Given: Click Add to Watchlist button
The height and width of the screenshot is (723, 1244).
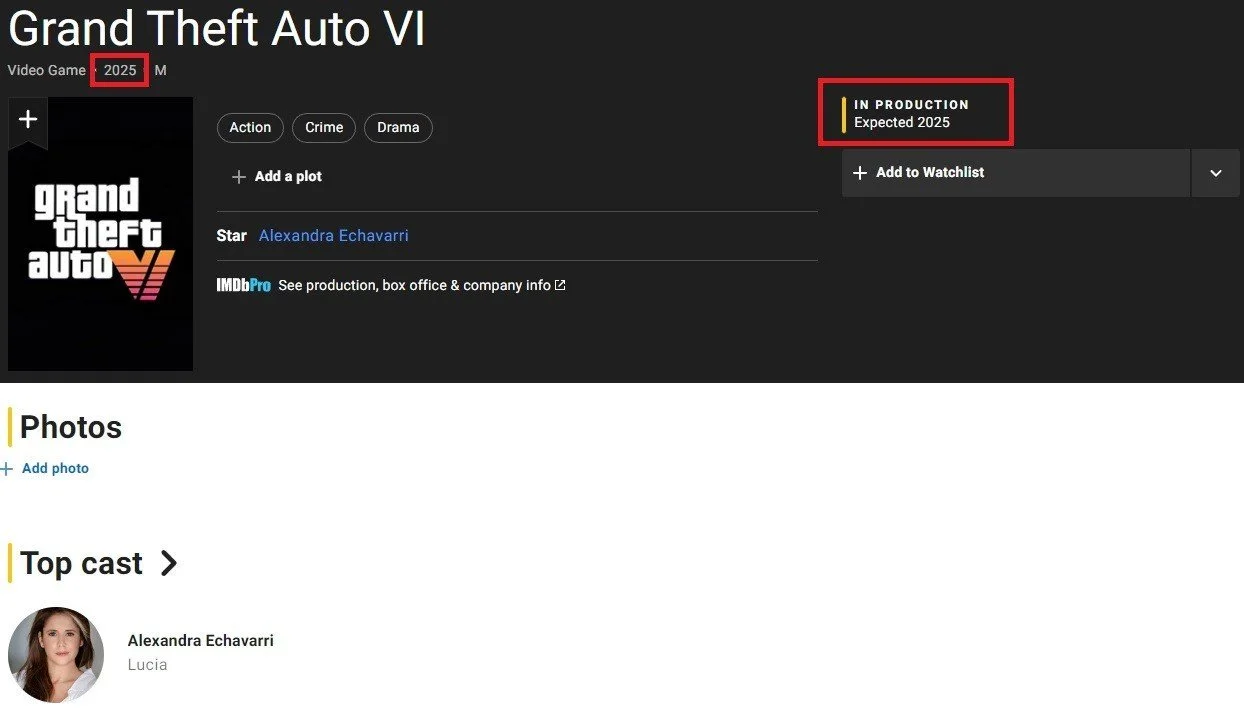Looking at the screenshot, I should (1016, 173).
